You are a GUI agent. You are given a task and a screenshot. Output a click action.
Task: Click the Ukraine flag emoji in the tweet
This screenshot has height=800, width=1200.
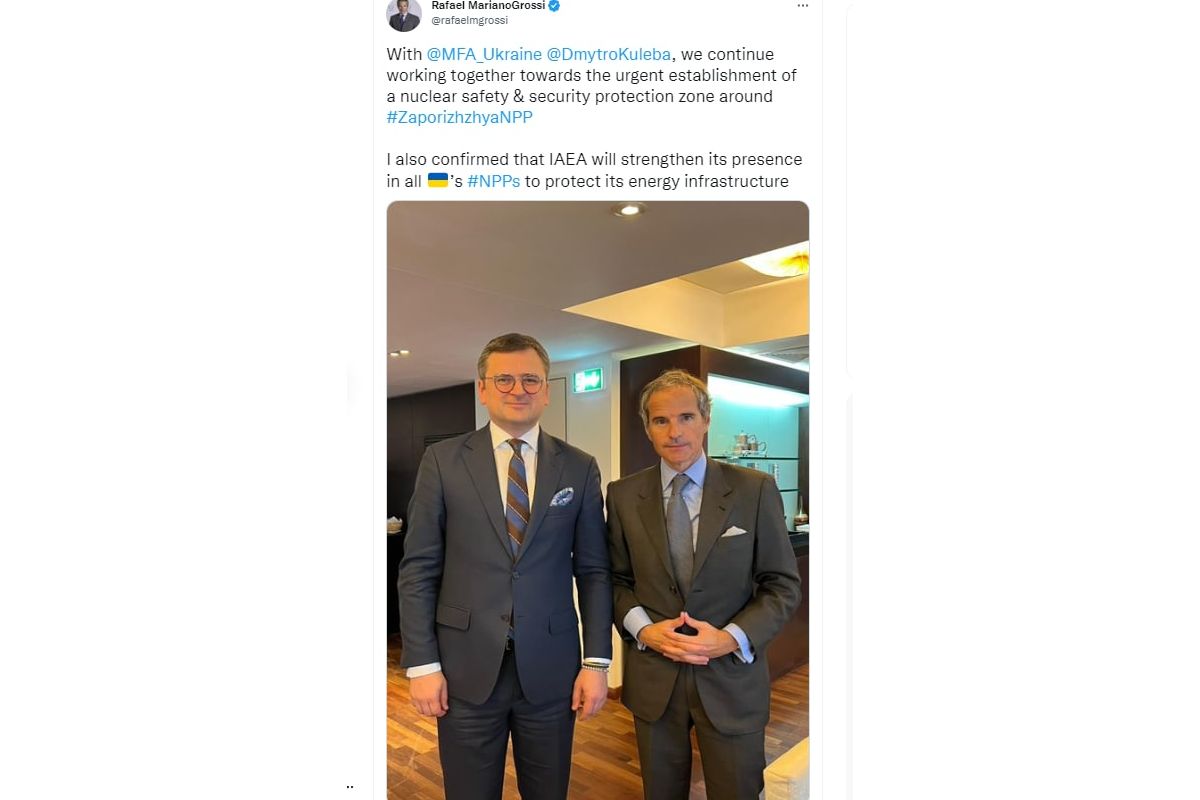437,180
